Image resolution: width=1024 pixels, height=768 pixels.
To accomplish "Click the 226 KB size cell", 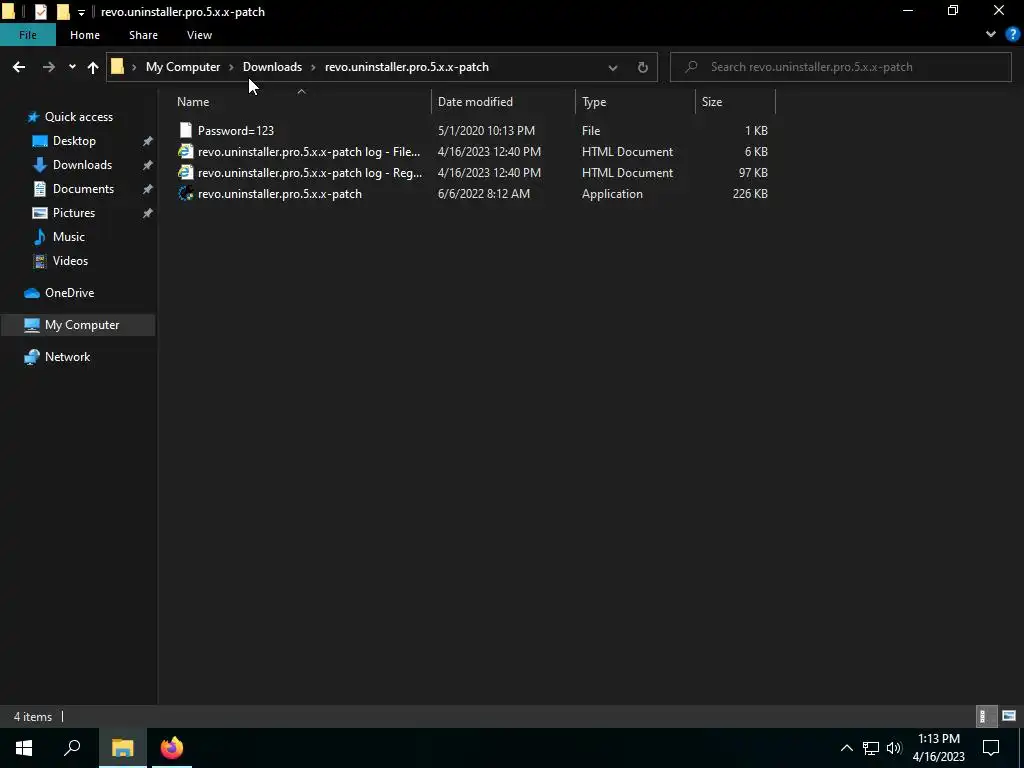I will 750,194.
